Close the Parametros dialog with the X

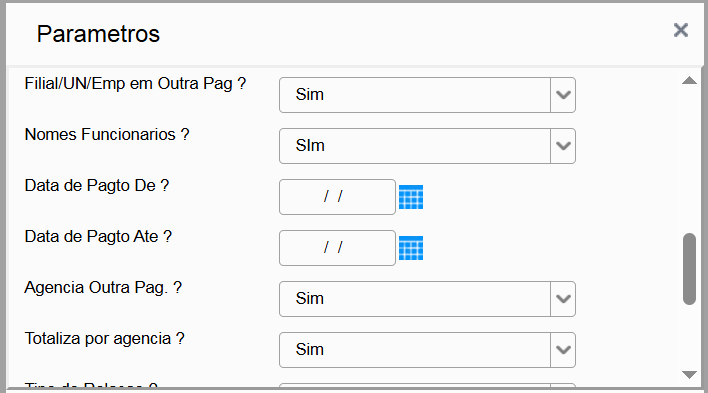[x=681, y=30]
